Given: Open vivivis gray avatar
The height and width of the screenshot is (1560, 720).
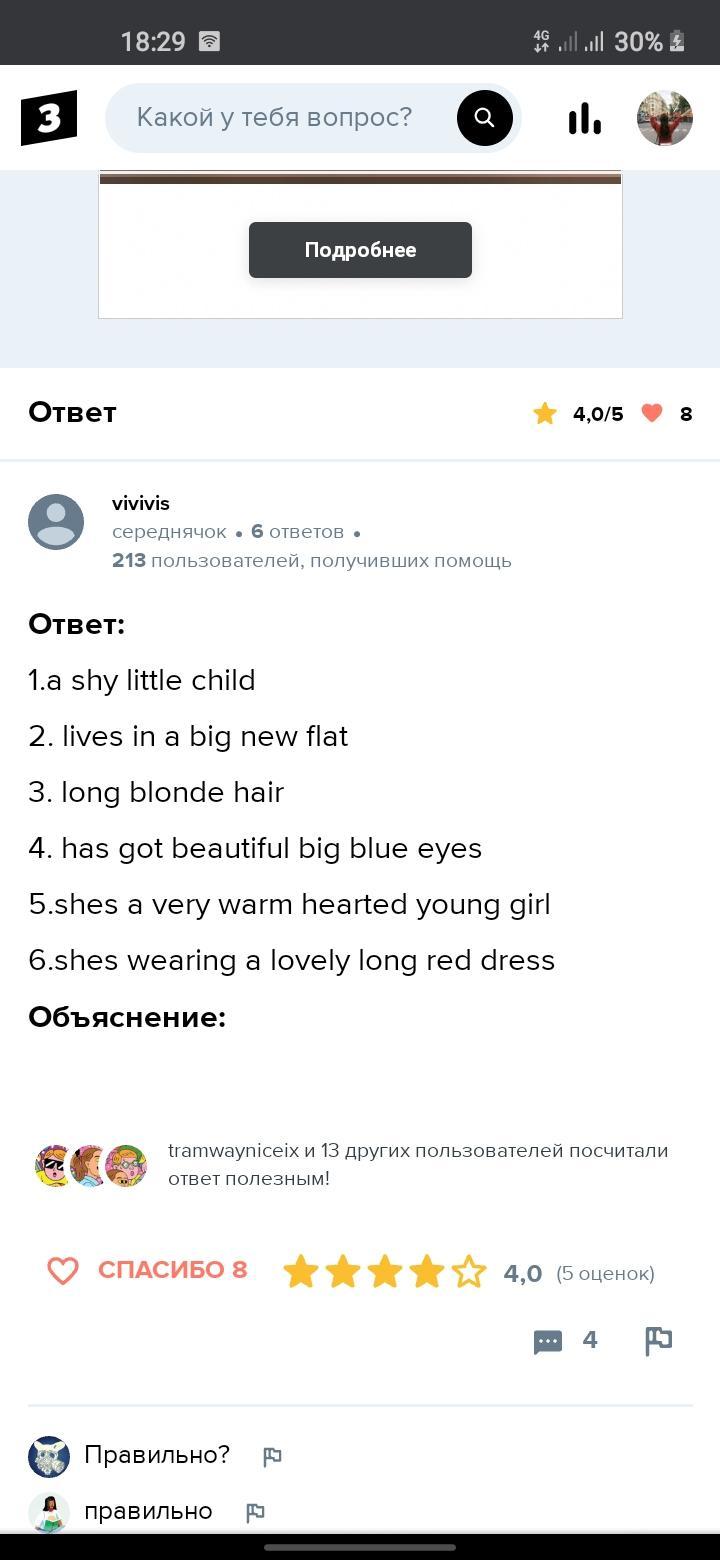Looking at the screenshot, I should [56, 522].
